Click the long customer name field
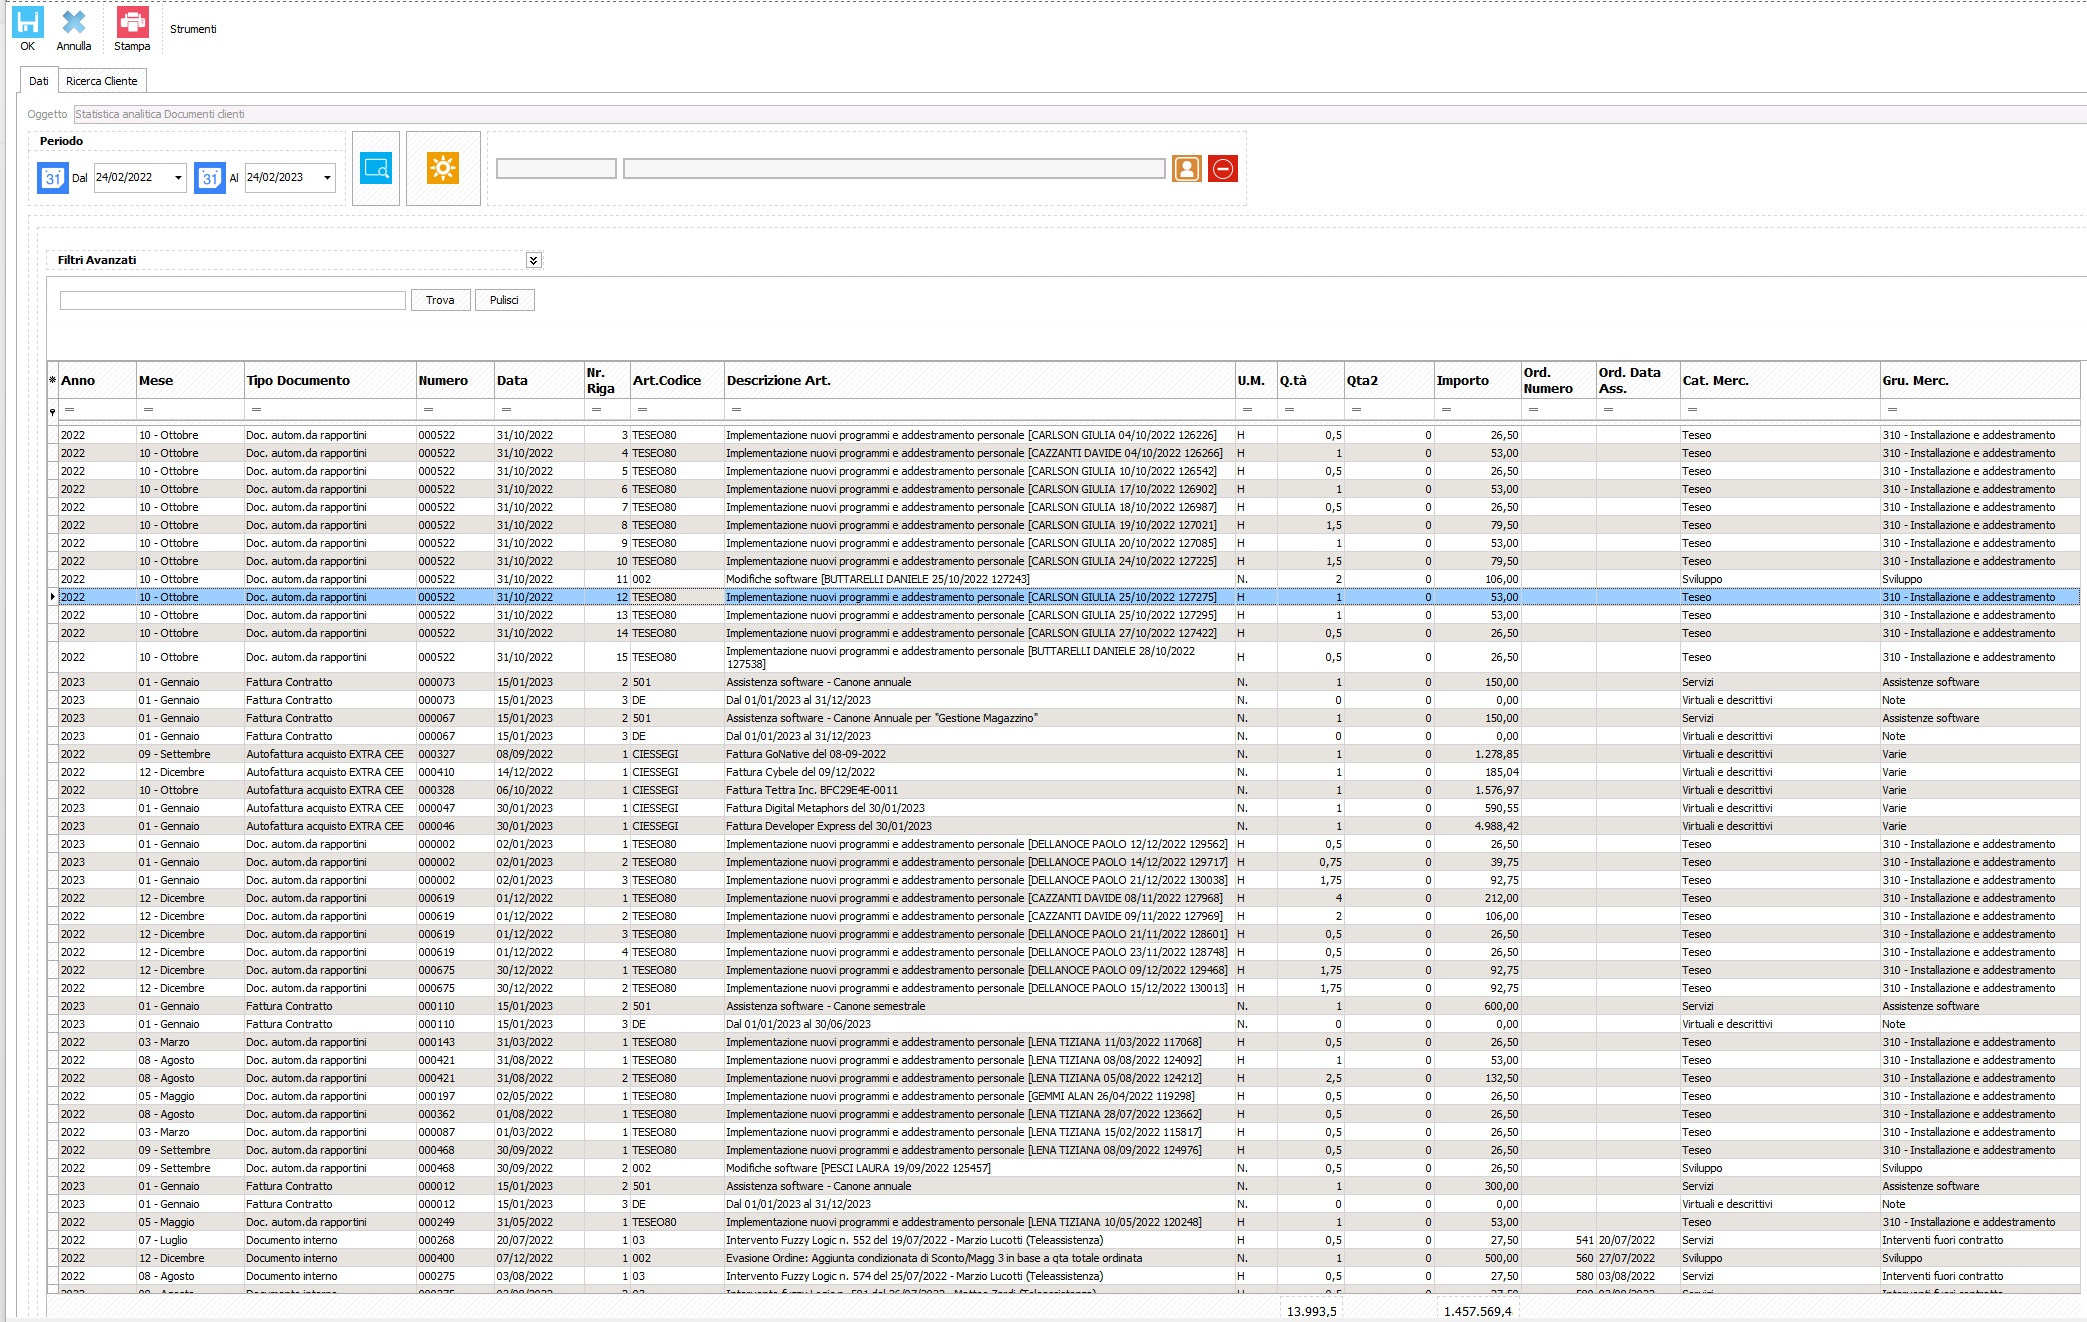This screenshot has width=2087, height=1322. 894,169
